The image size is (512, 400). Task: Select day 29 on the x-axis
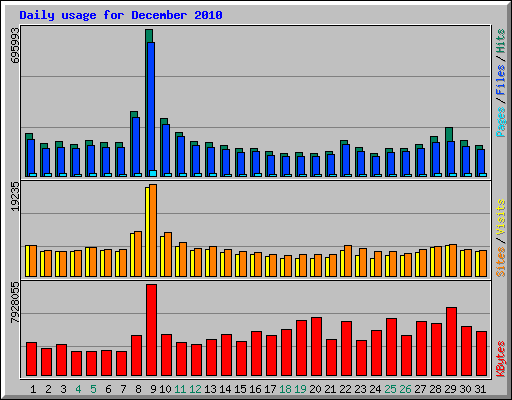point(450,389)
